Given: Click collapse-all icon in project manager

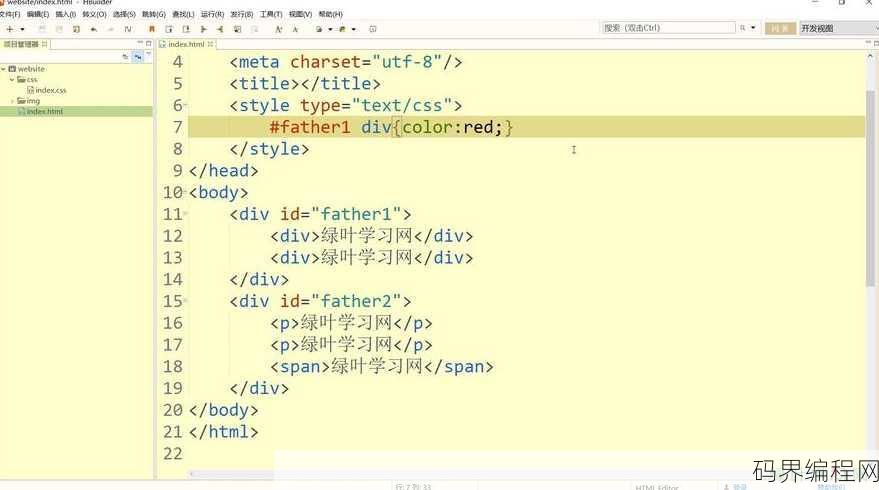Looking at the screenshot, I should click(125, 57).
